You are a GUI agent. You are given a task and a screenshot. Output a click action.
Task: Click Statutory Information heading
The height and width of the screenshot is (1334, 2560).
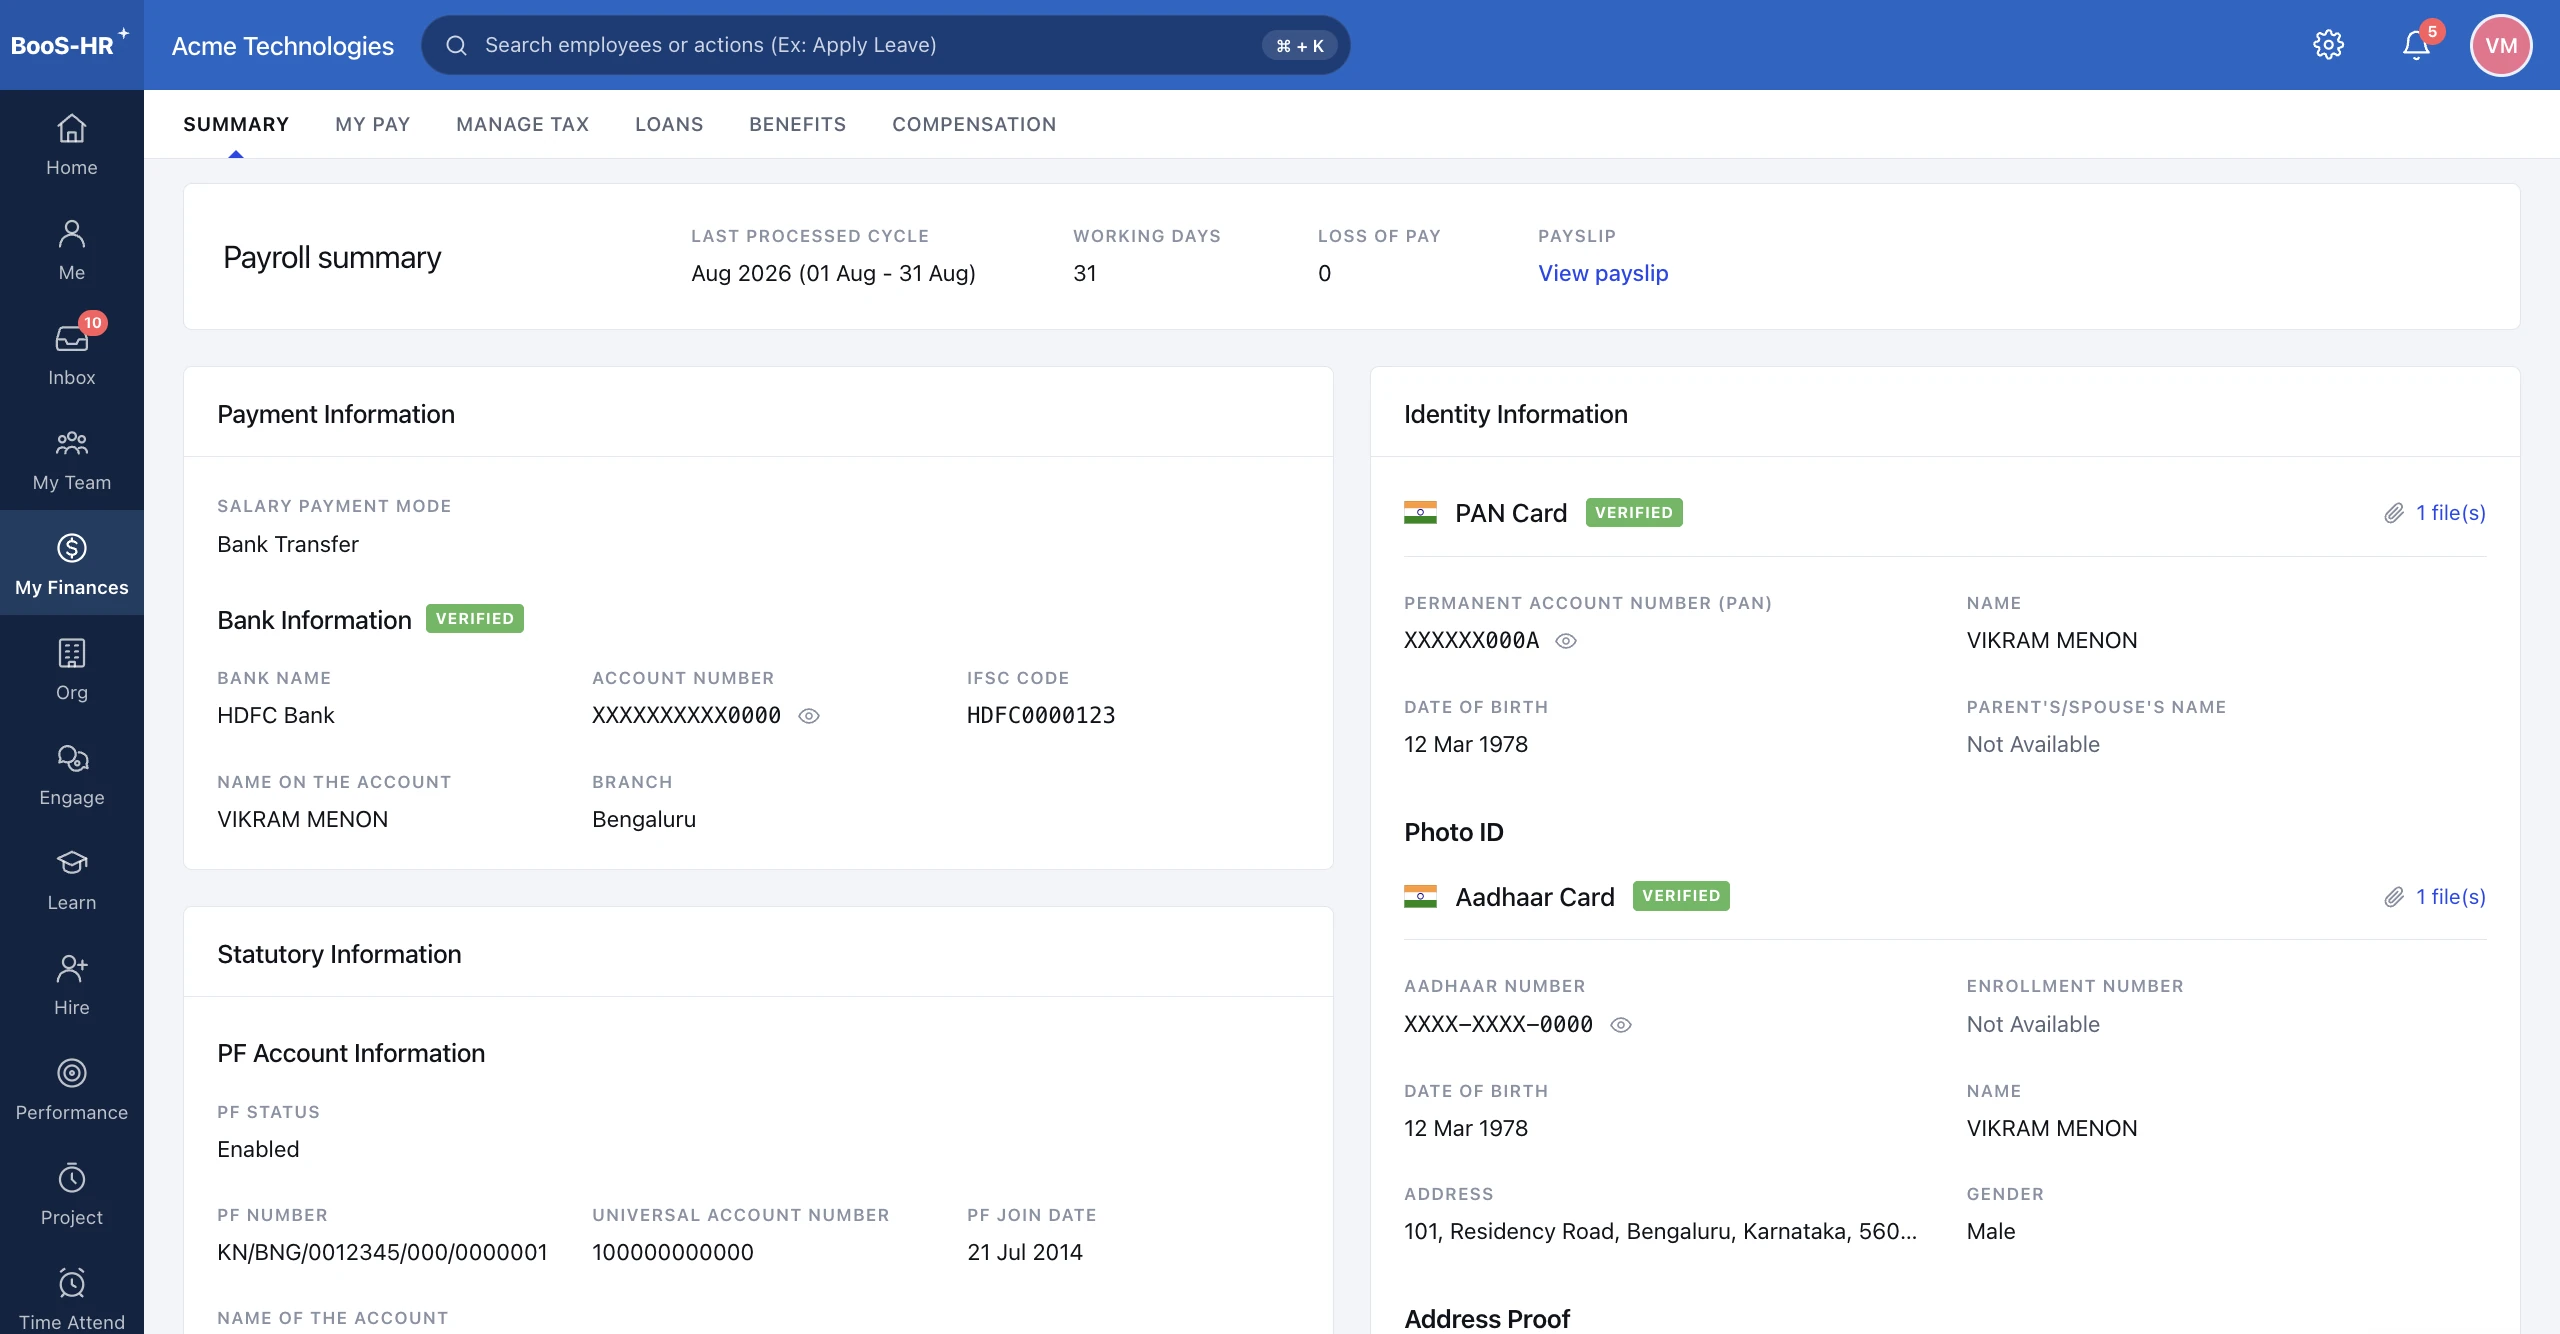[x=339, y=955]
